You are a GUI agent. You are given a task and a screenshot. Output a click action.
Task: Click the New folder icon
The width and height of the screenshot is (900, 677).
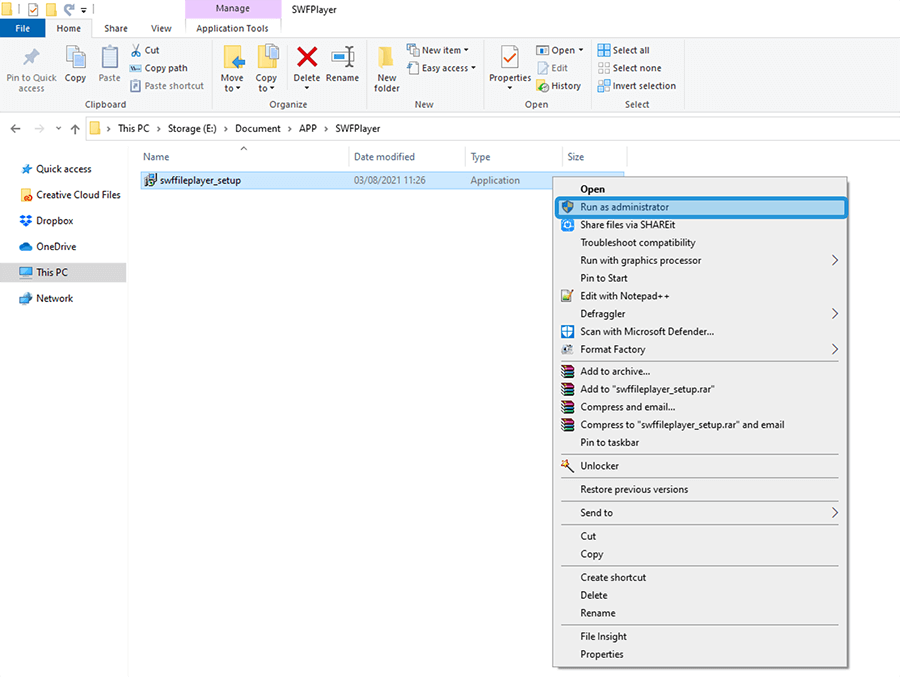[x=386, y=57]
